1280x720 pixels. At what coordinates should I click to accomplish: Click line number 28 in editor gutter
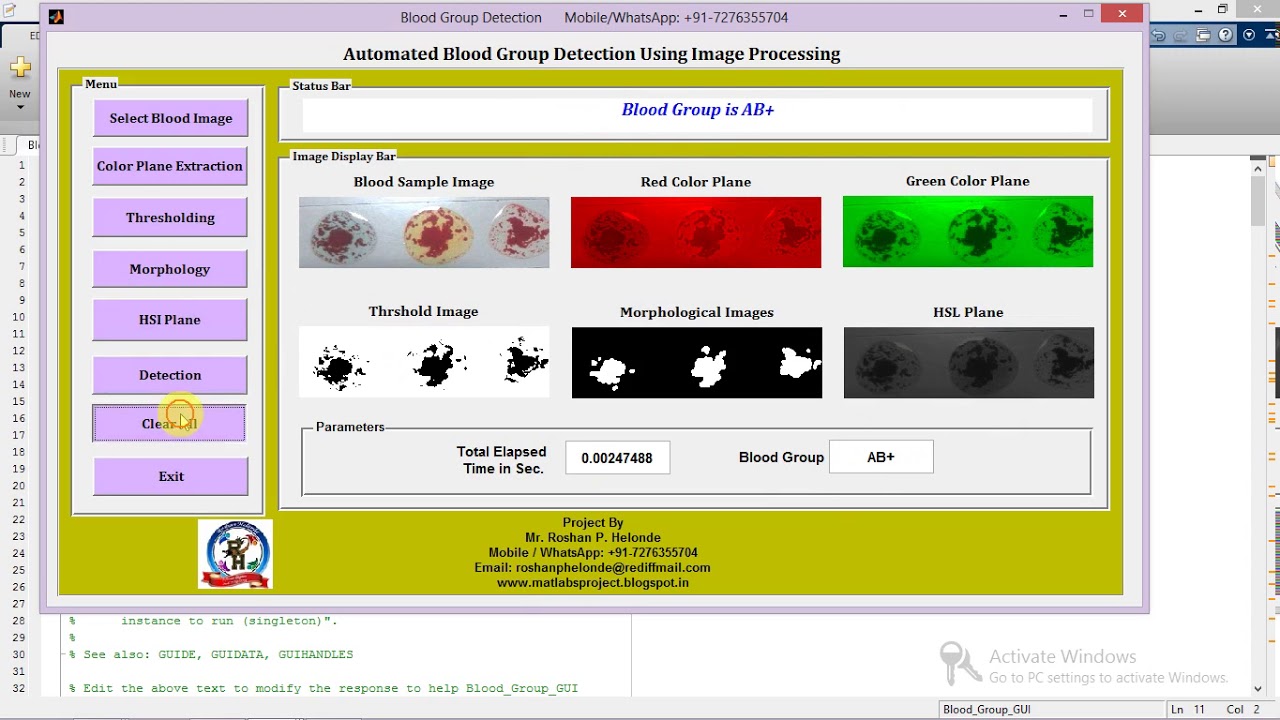[18, 620]
